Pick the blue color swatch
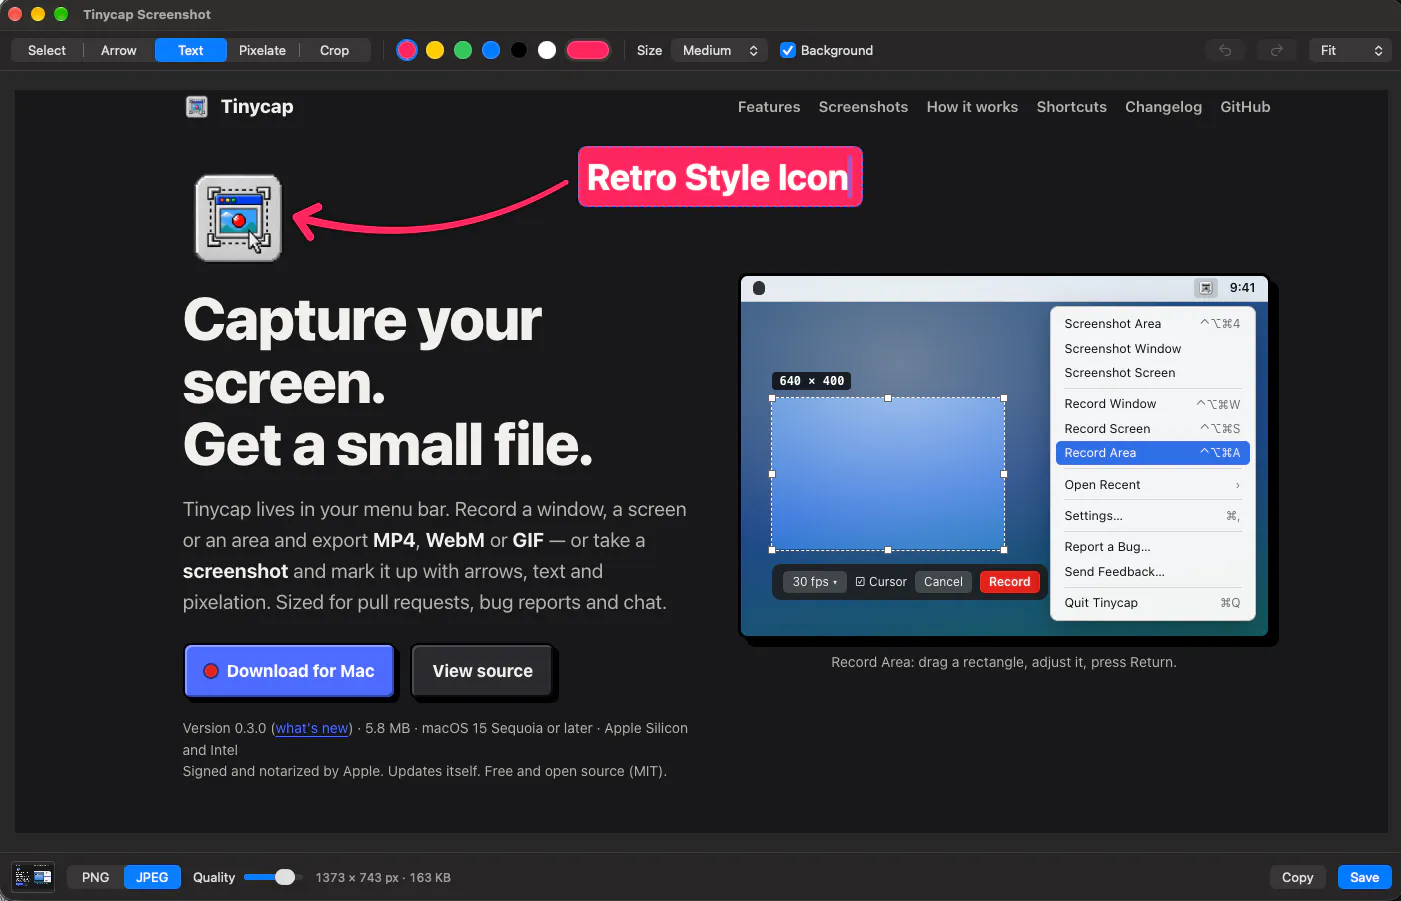 [x=491, y=50]
